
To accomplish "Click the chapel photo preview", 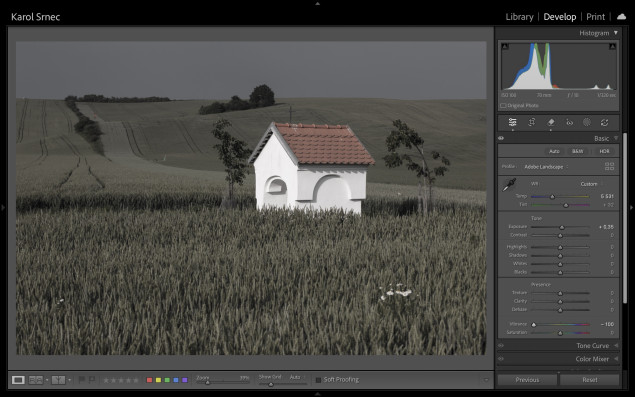I will (251, 198).
